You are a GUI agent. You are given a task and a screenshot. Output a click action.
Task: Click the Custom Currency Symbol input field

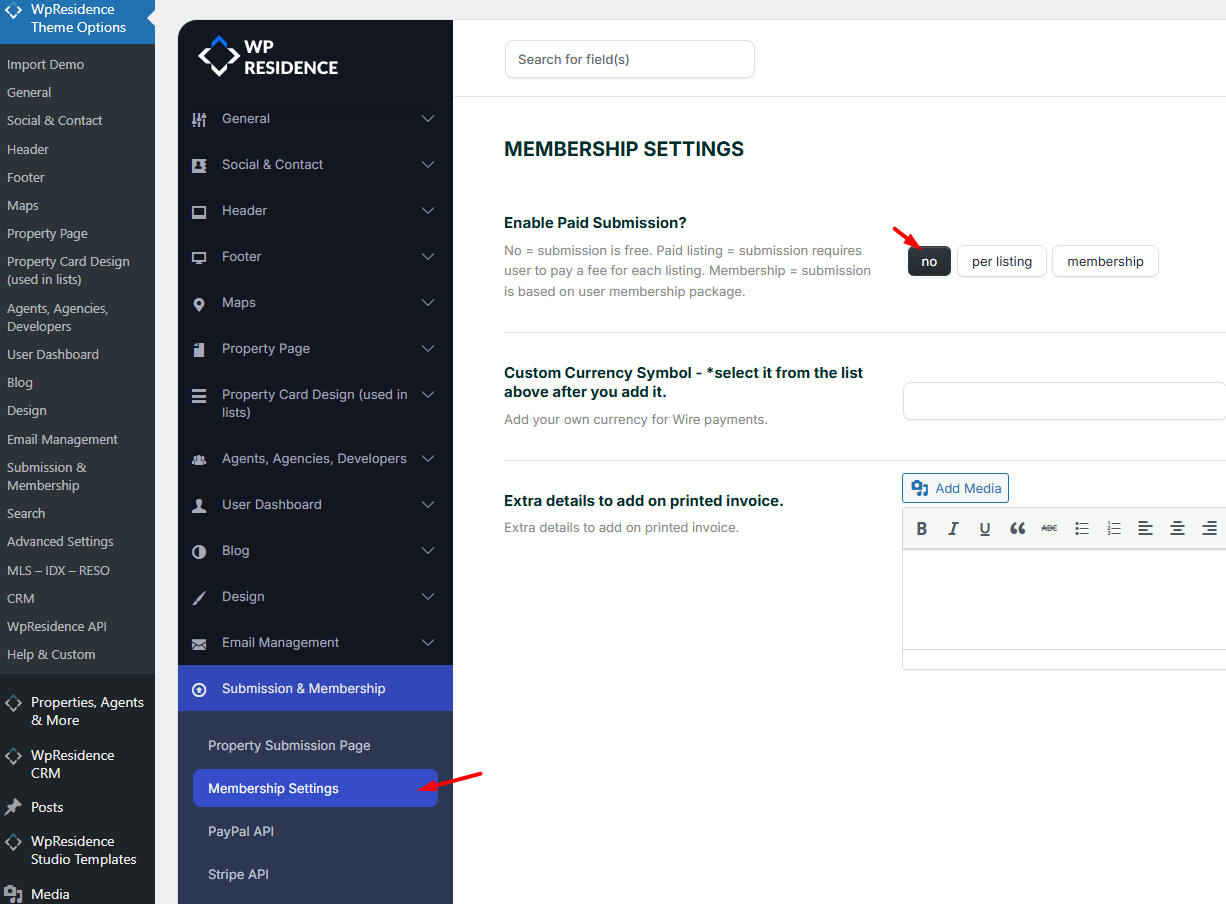click(x=1064, y=401)
